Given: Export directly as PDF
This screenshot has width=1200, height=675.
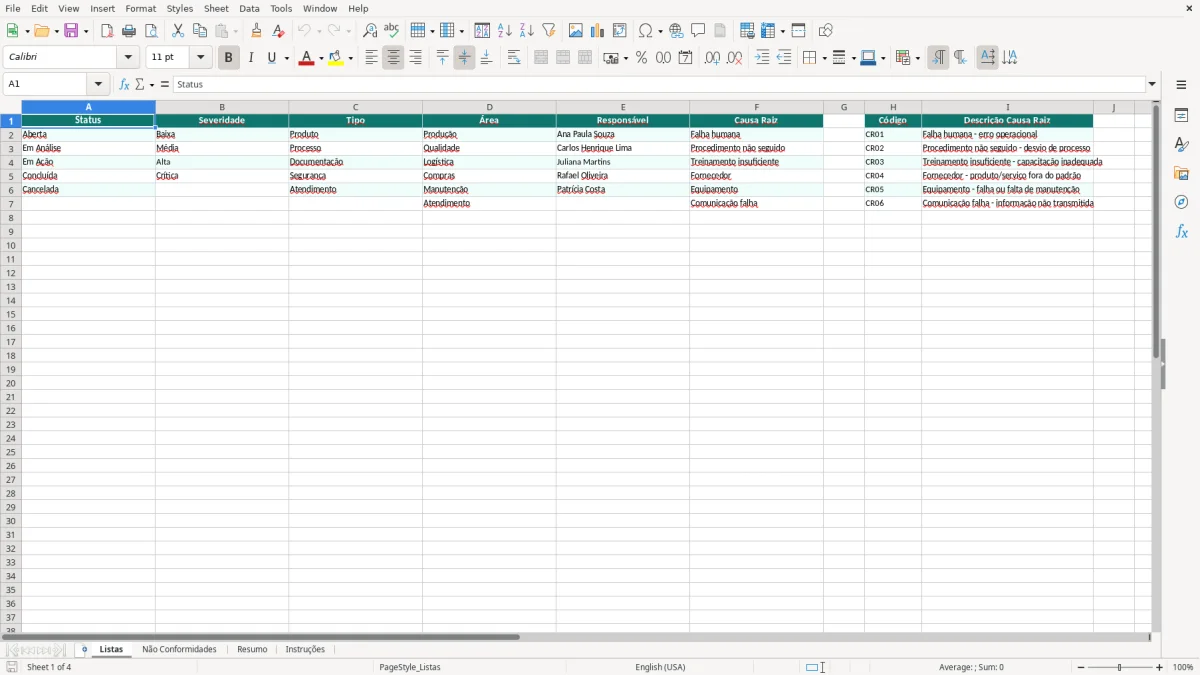Looking at the screenshot, I should tap(107, 31).
